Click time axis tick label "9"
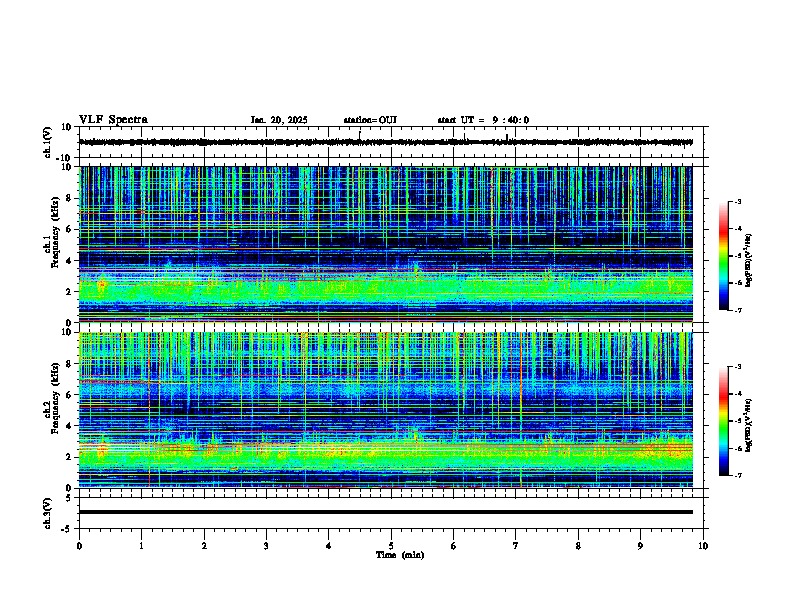This screenshot has height=612, width=792. pyautogui.click(x=640, y=546)
